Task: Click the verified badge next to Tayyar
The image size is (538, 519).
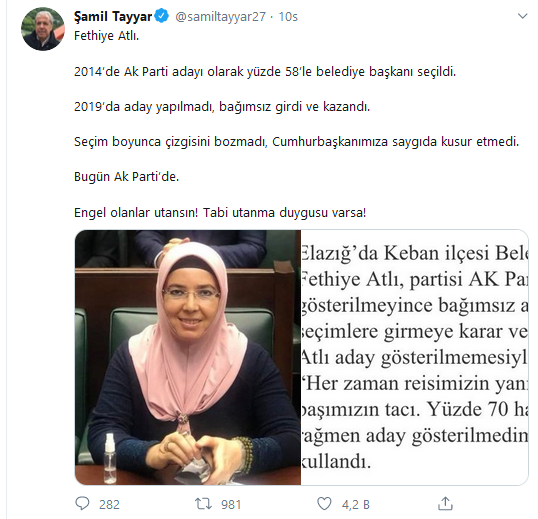Action: coord(162,16)
